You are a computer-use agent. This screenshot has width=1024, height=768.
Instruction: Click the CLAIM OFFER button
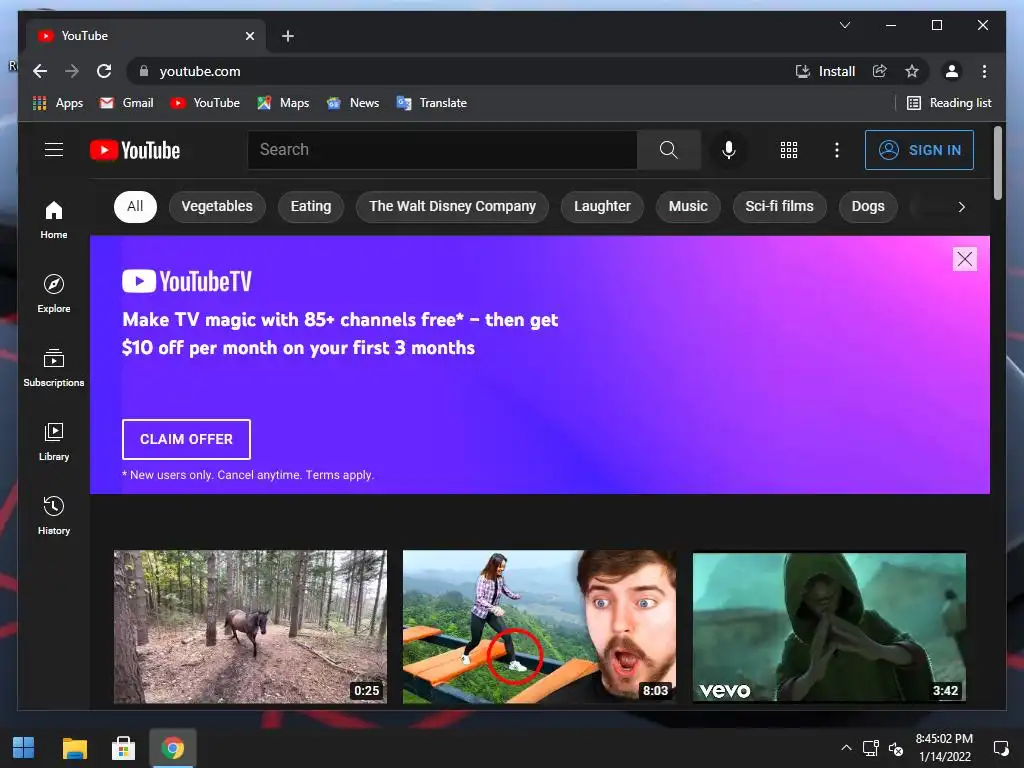[x=186, y=440]
